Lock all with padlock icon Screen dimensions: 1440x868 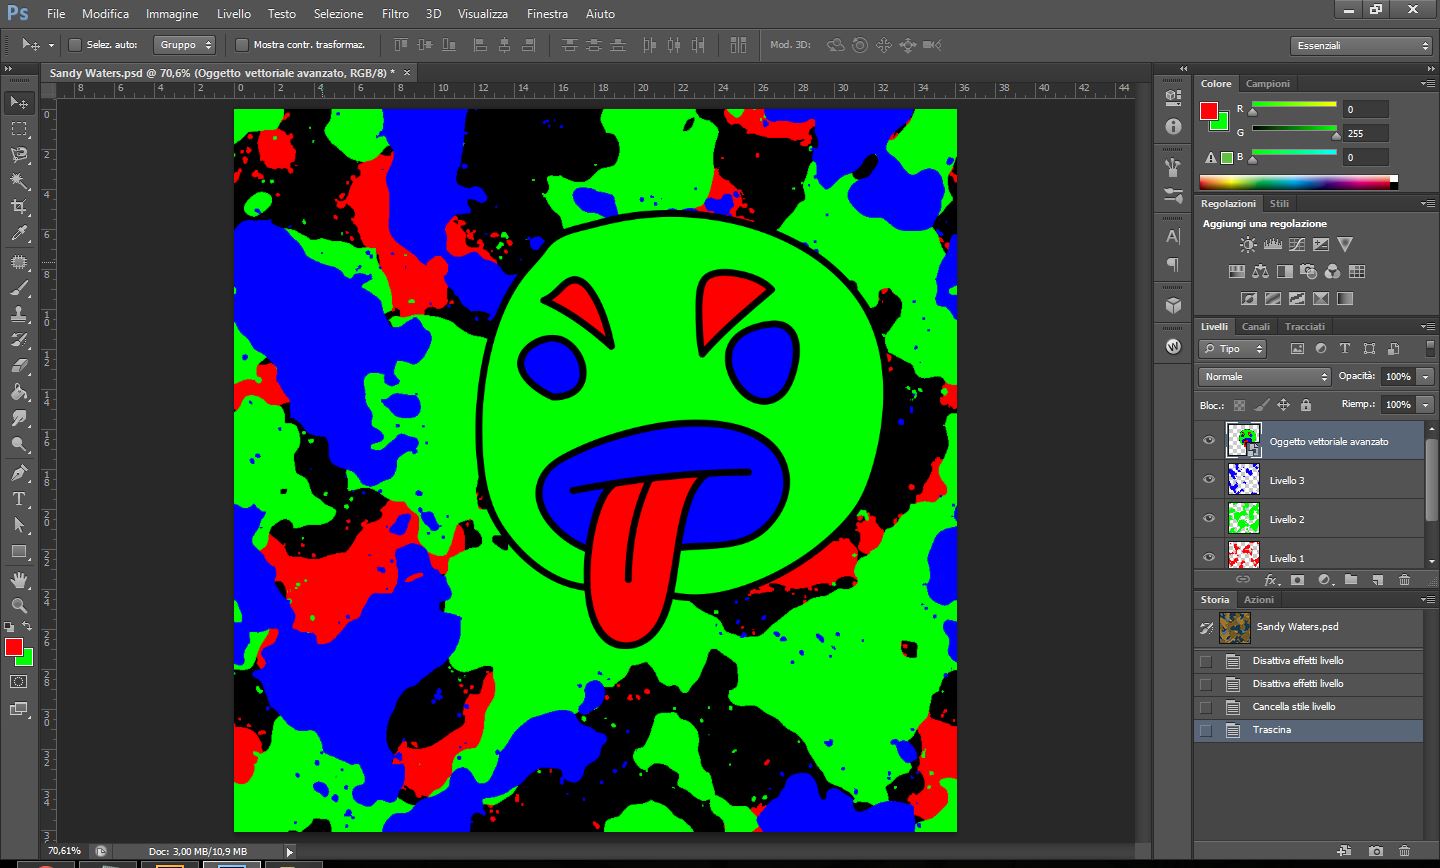(x=1306, y=405)
